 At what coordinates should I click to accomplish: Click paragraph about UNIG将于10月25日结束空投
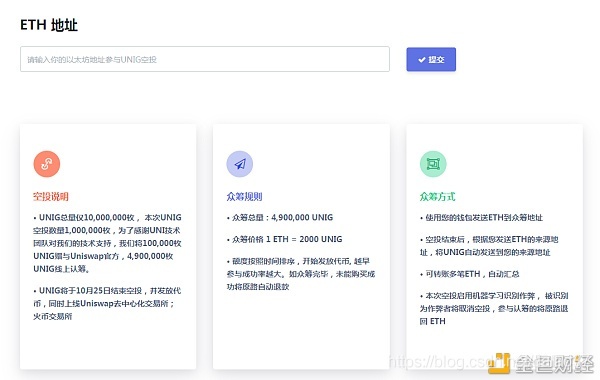pos(107,303)
